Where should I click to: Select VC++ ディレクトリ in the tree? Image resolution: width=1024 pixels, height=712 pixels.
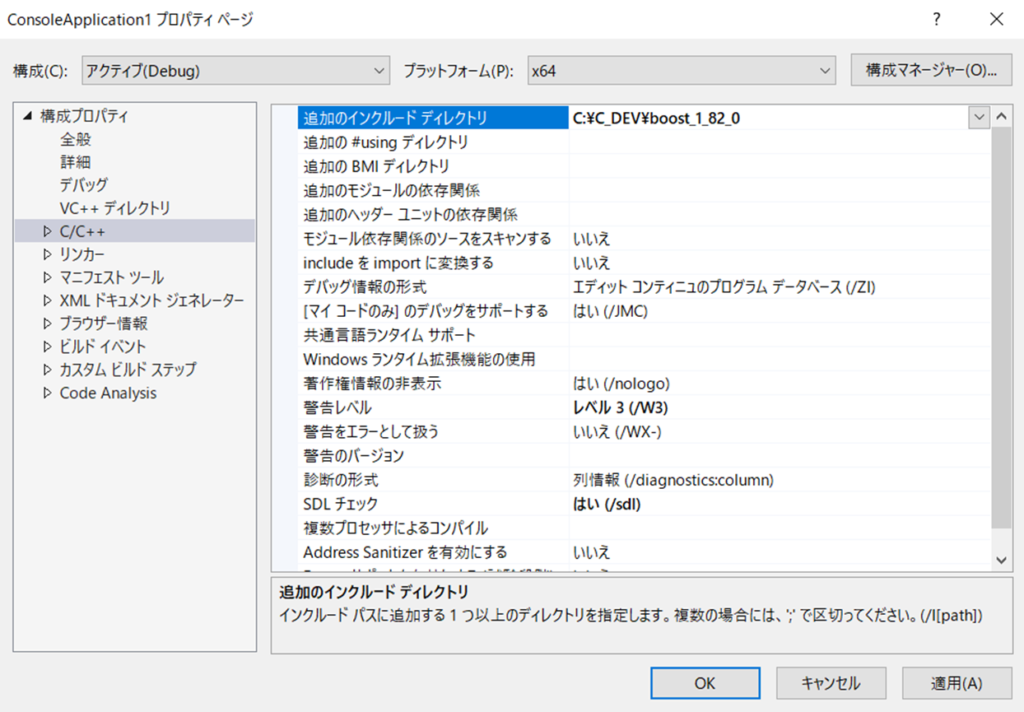point(114,208)
